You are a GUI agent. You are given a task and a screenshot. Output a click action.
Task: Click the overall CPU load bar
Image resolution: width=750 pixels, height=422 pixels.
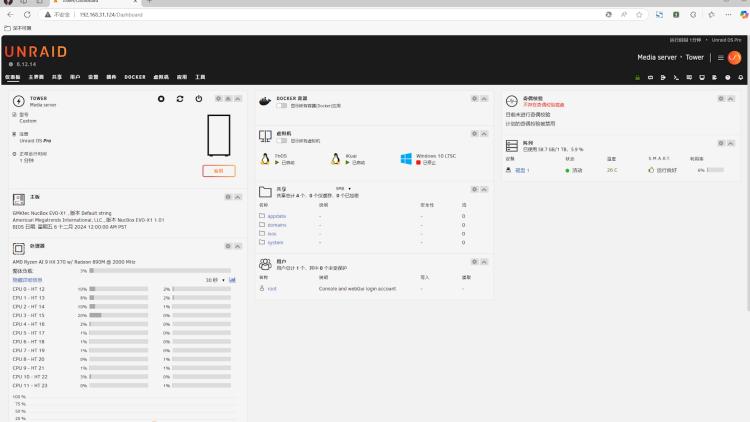pos(160,271)
